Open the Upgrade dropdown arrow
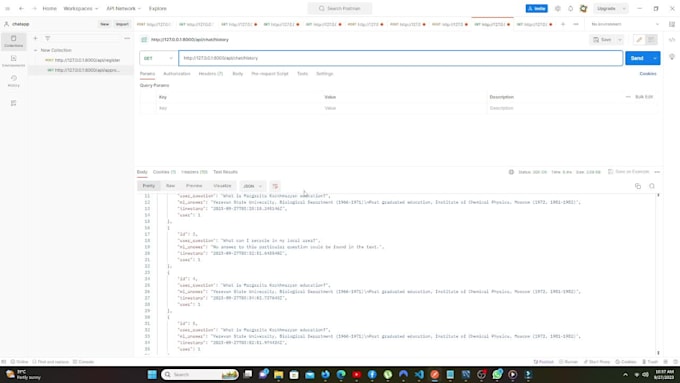The height and width of the screenshot is (383, 680). coord(624,8)
